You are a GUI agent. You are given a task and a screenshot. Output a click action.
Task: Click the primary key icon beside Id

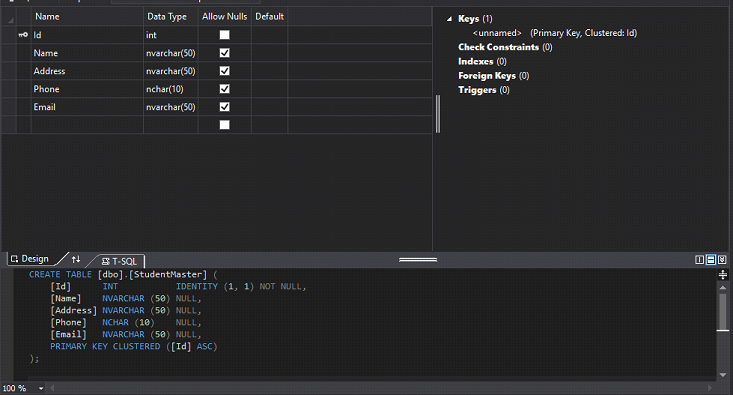point(23,35)
